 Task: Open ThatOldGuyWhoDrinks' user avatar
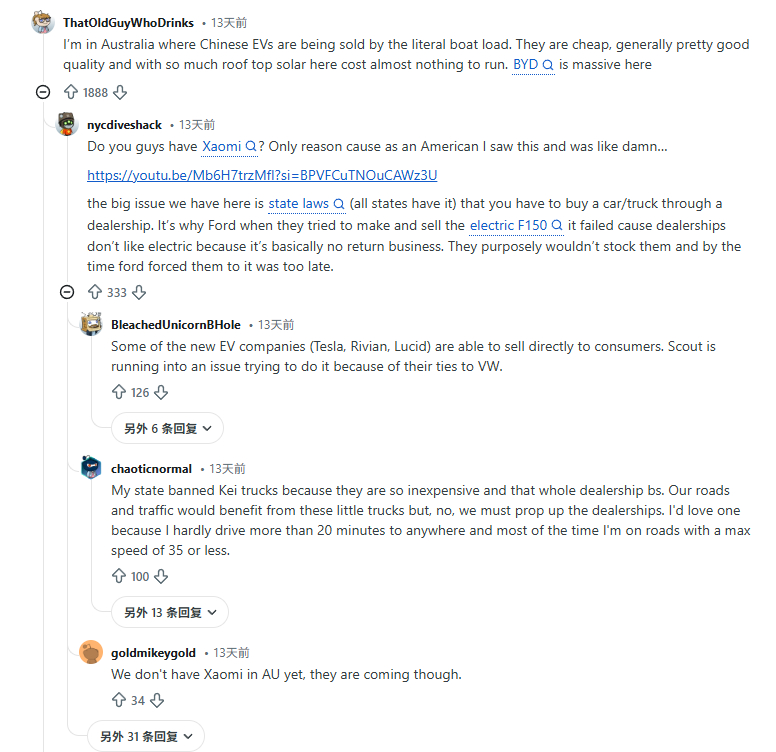43,23
